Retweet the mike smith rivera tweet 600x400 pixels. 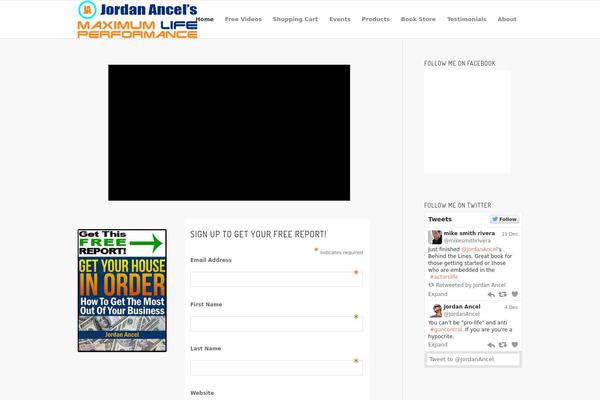click(503, 295)
